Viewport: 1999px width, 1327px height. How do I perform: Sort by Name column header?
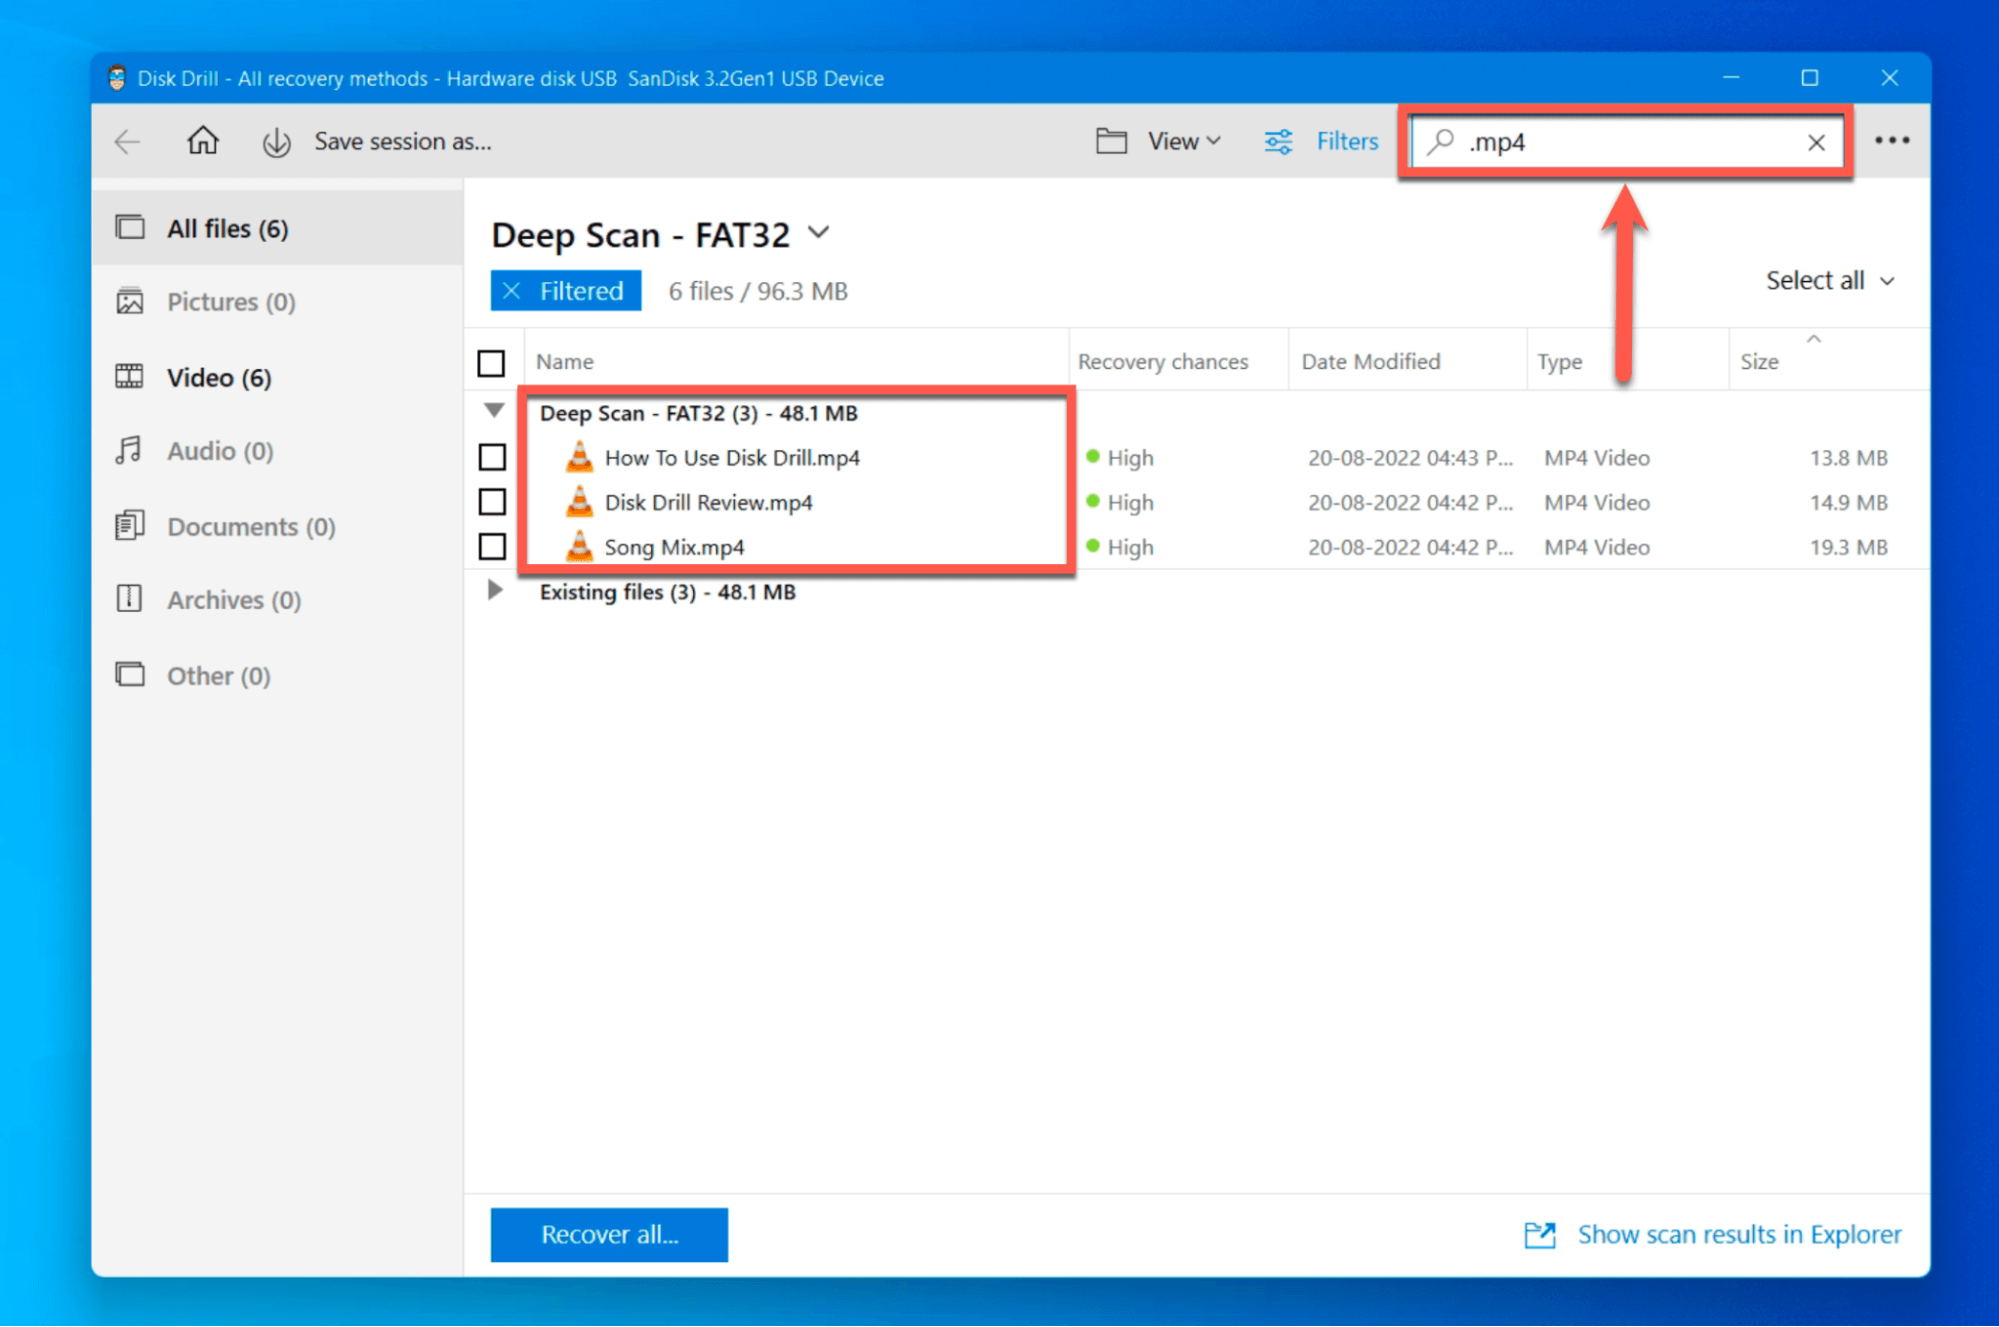point(565,362)
